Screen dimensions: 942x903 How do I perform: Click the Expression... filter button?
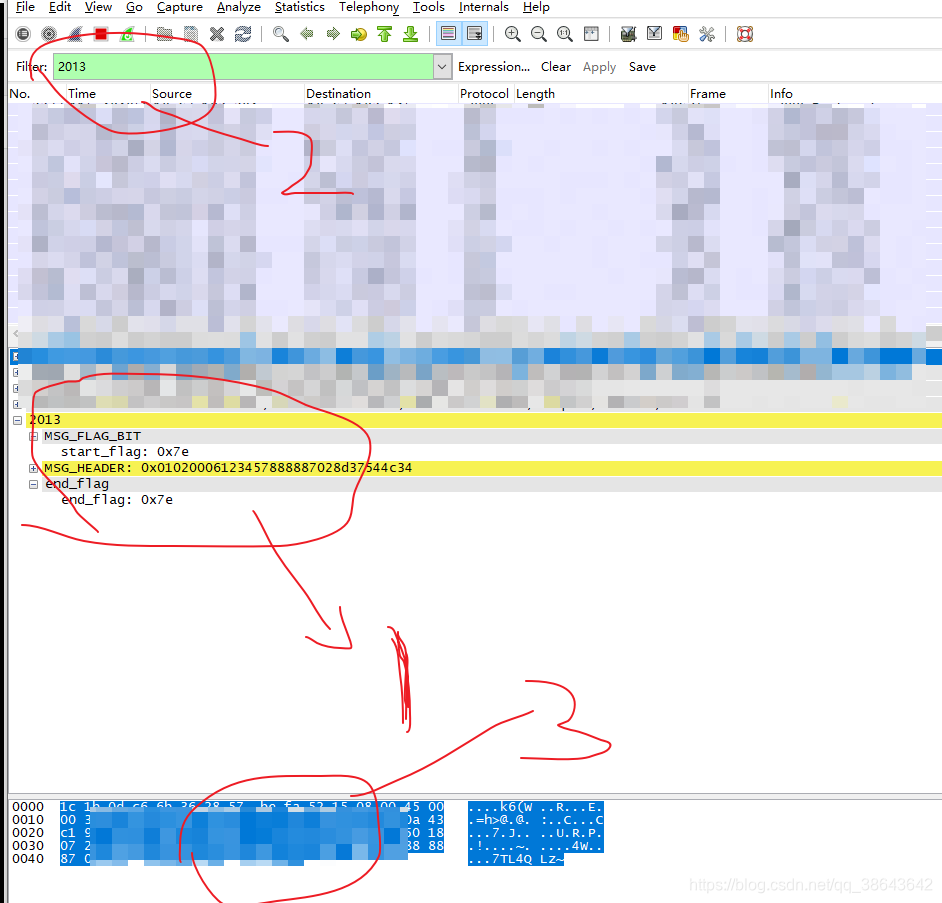pyautogui.click(x=494, y=67)
